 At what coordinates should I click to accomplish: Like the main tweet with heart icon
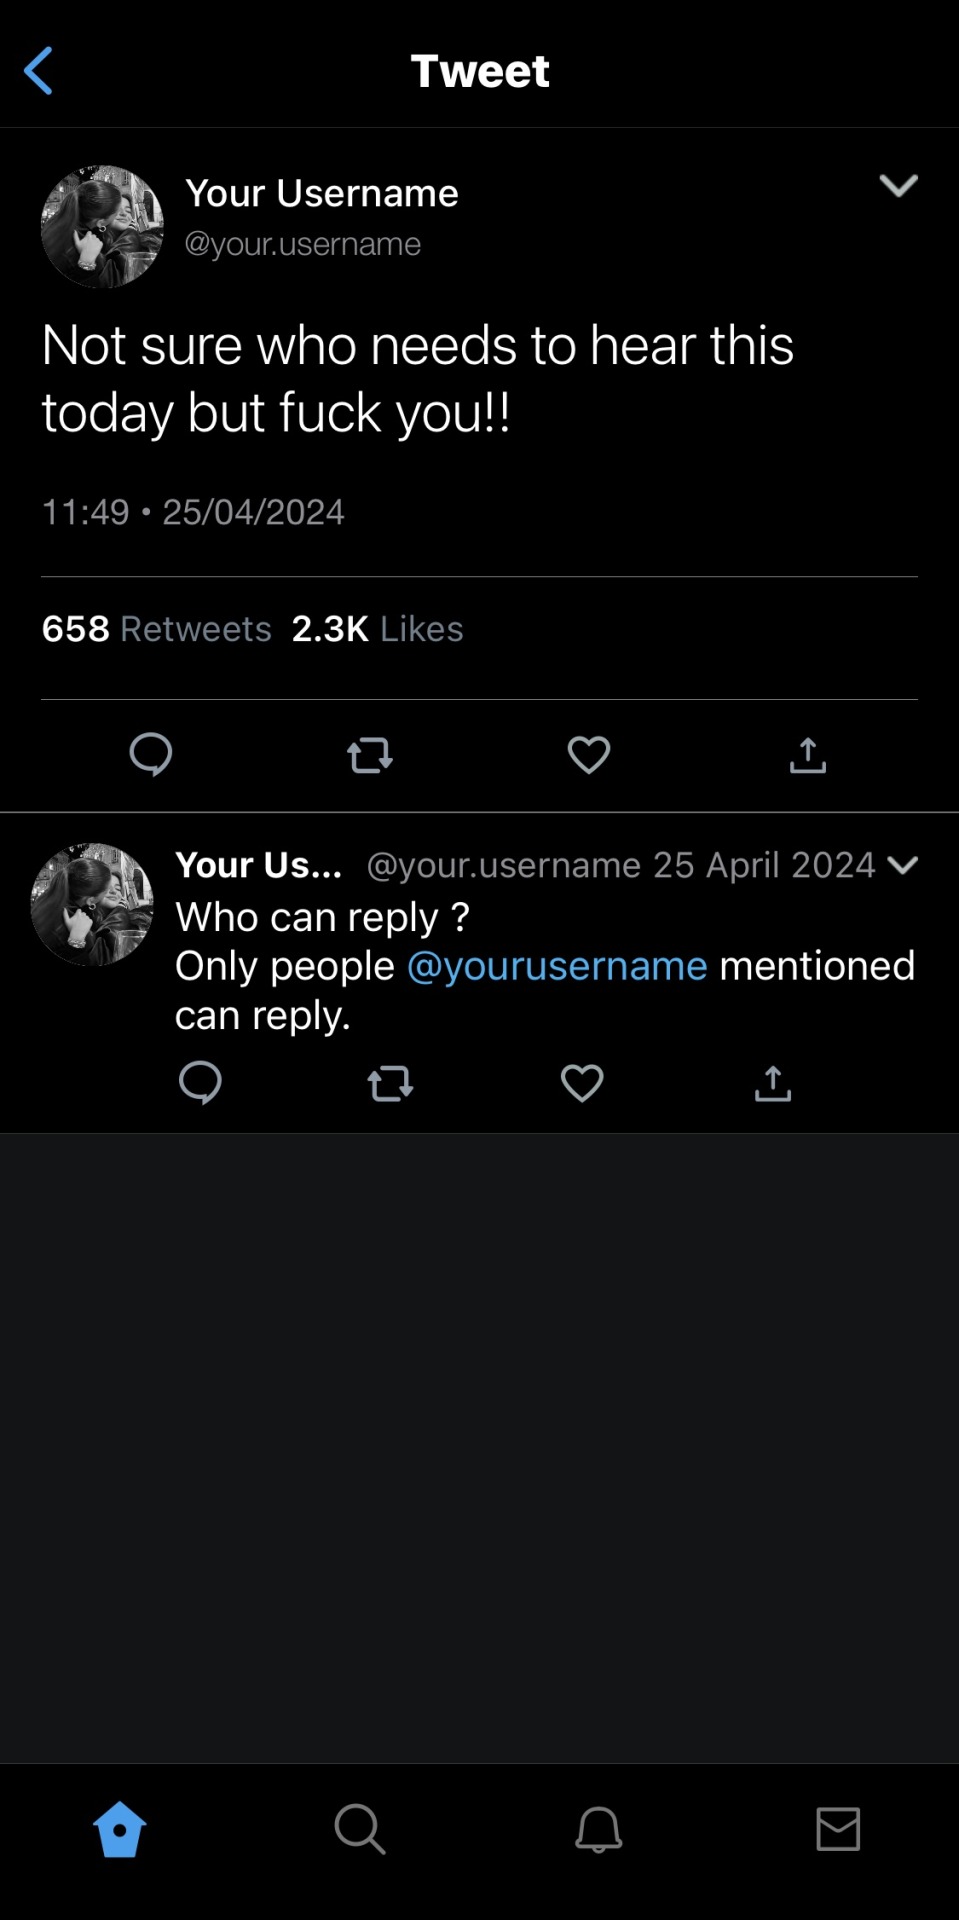pos(589,755)
